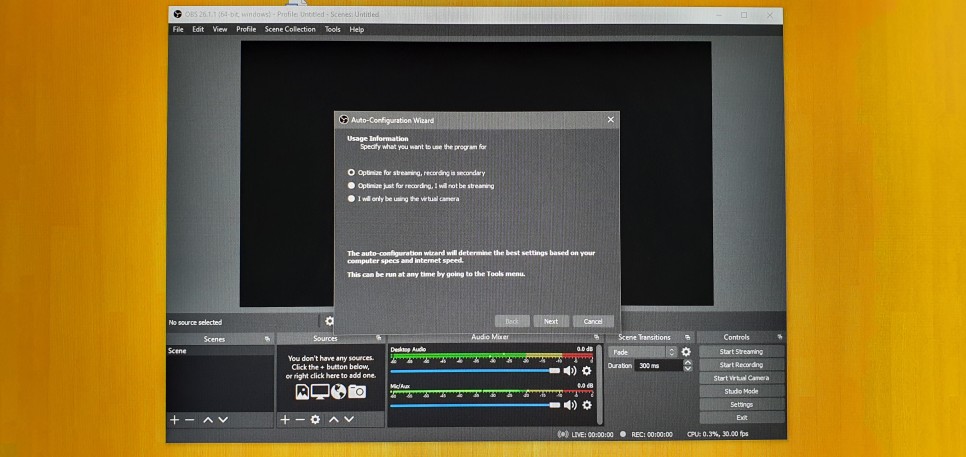
Task: Mute the Desktop Audio speaker icon
Action: [570, 370]
